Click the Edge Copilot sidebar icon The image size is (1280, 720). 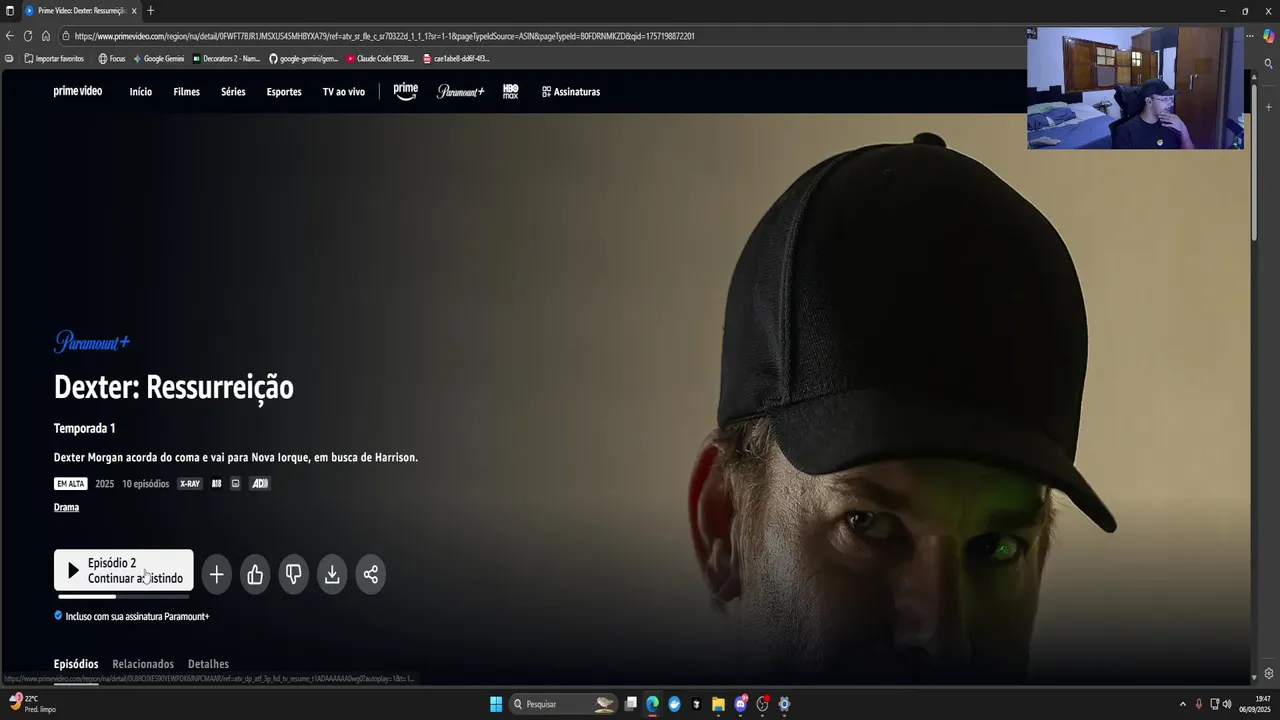[x=1269, y=36]
